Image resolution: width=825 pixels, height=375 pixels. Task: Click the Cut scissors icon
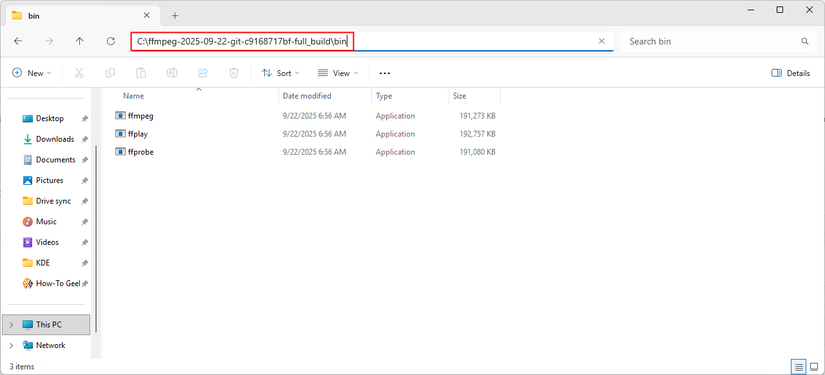tap(79, 73)
